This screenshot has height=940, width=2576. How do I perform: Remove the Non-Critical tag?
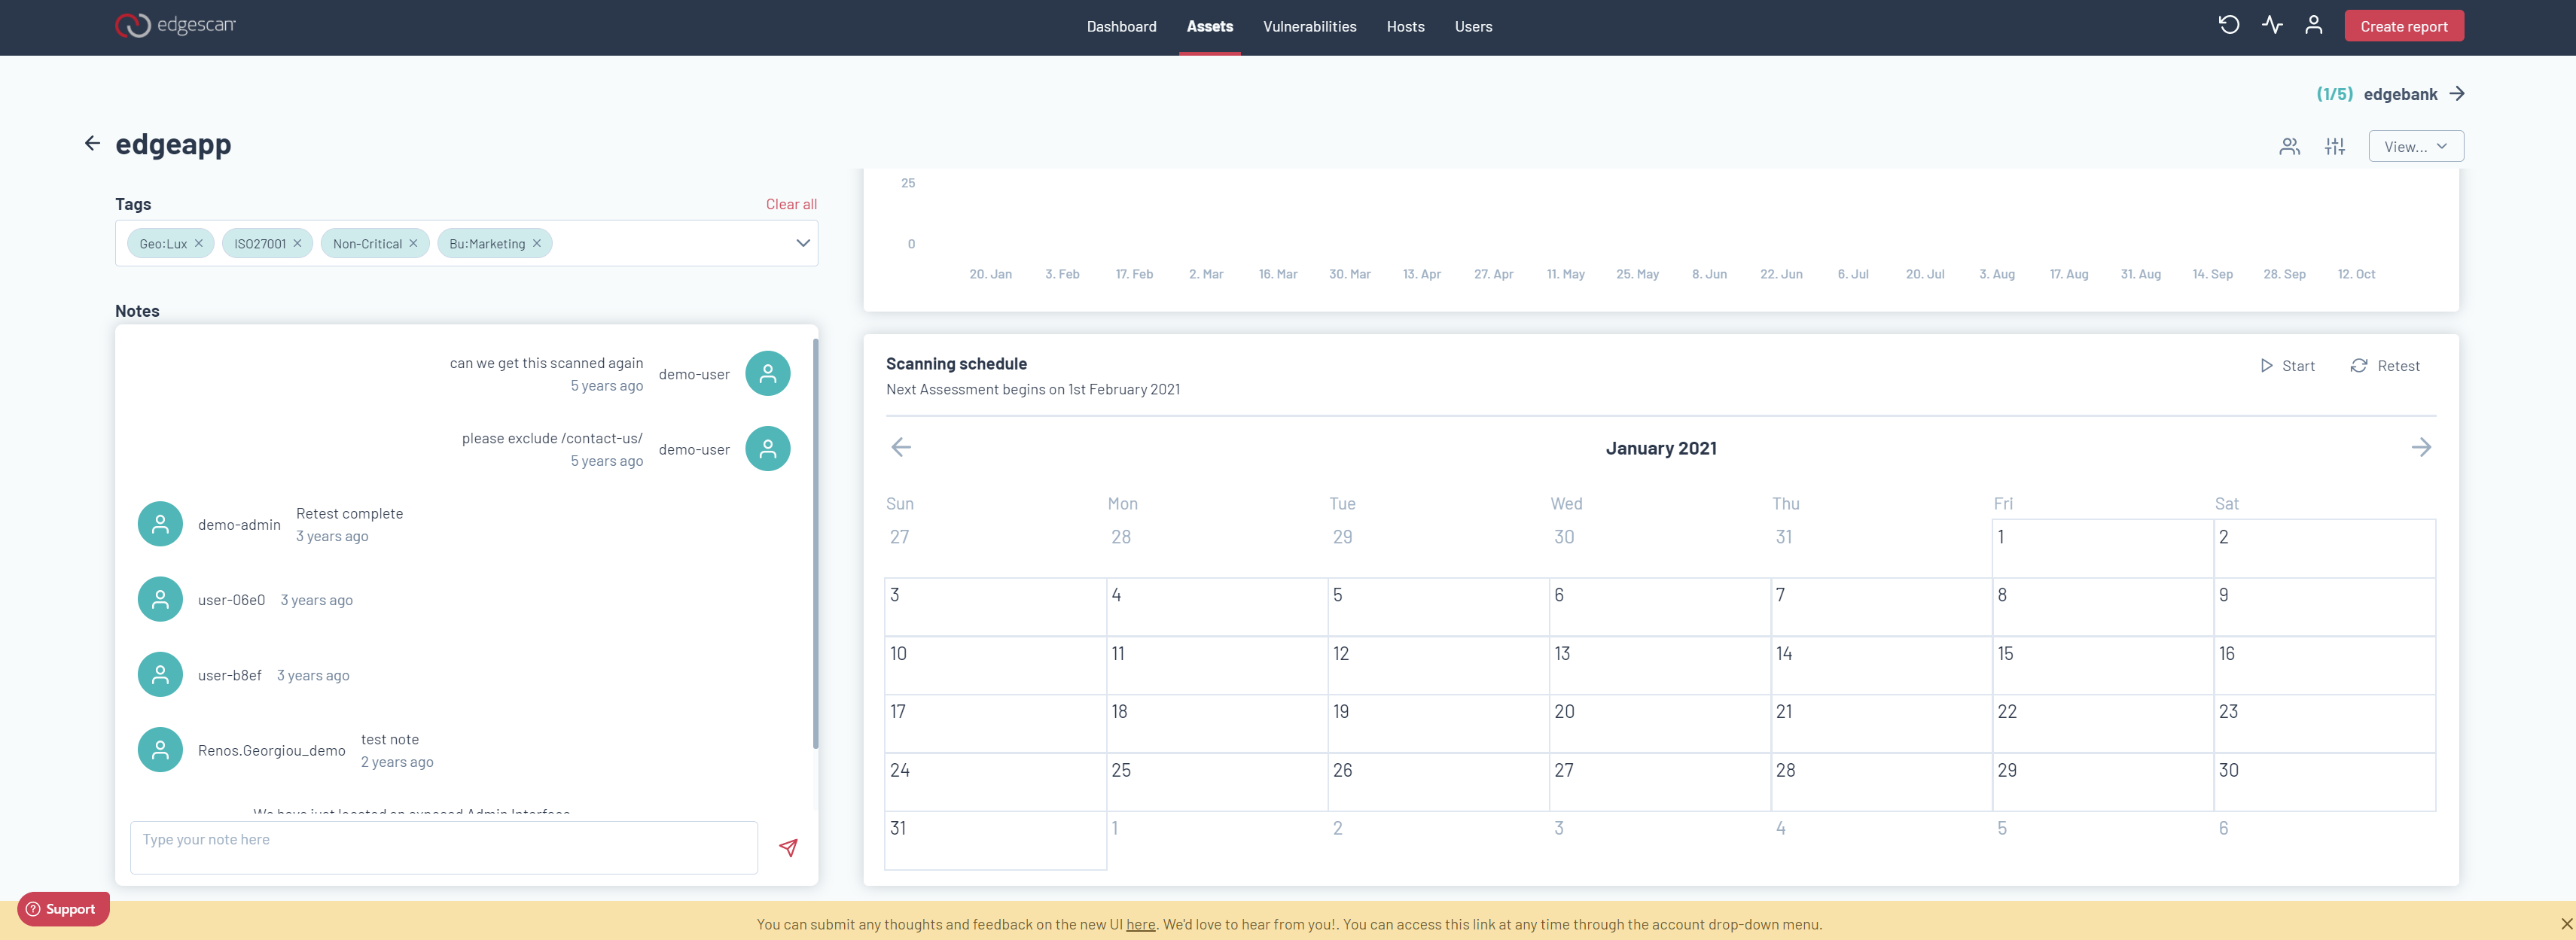pos(413,243)
